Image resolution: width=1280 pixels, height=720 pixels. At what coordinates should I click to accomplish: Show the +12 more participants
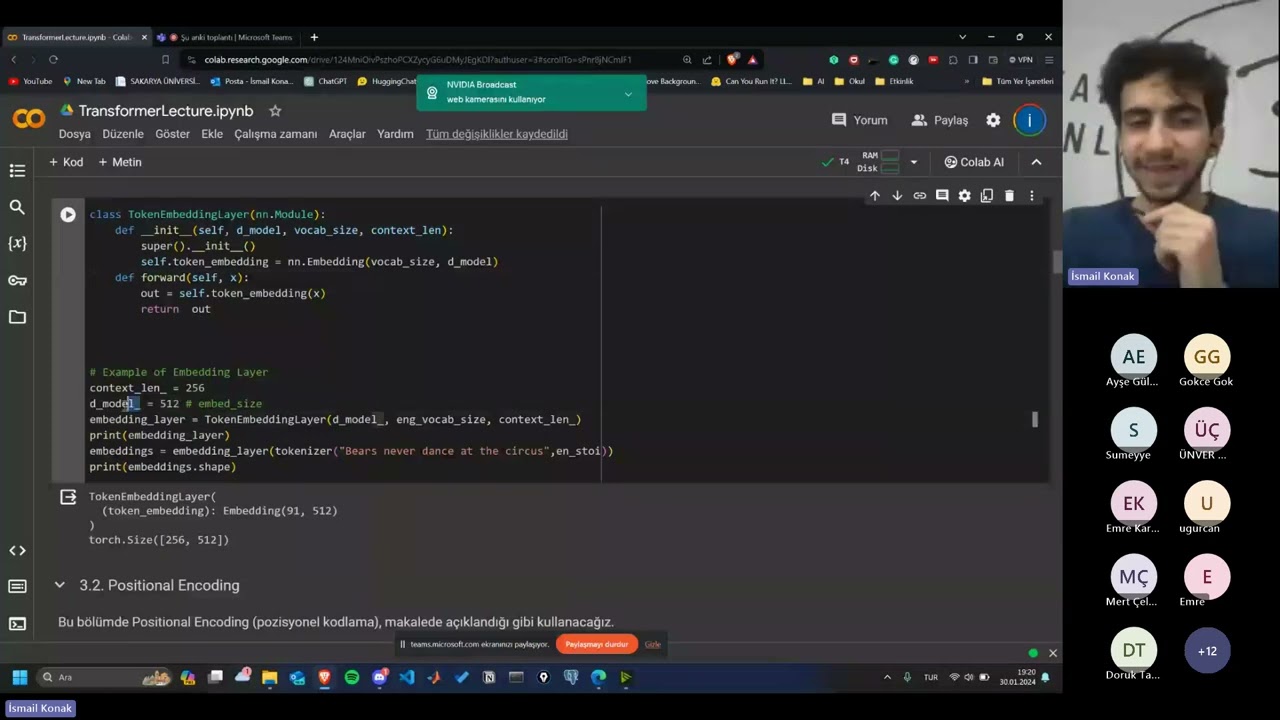click(x=1207, y=651)
